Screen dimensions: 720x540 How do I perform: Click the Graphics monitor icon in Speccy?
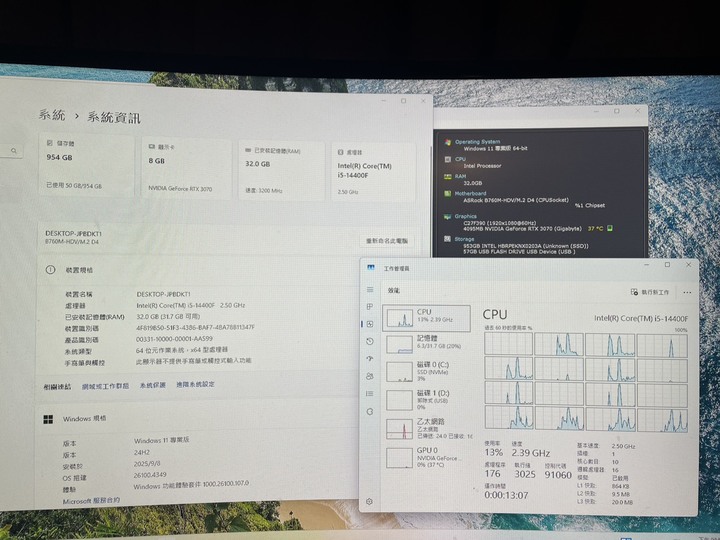click(448, 216)
